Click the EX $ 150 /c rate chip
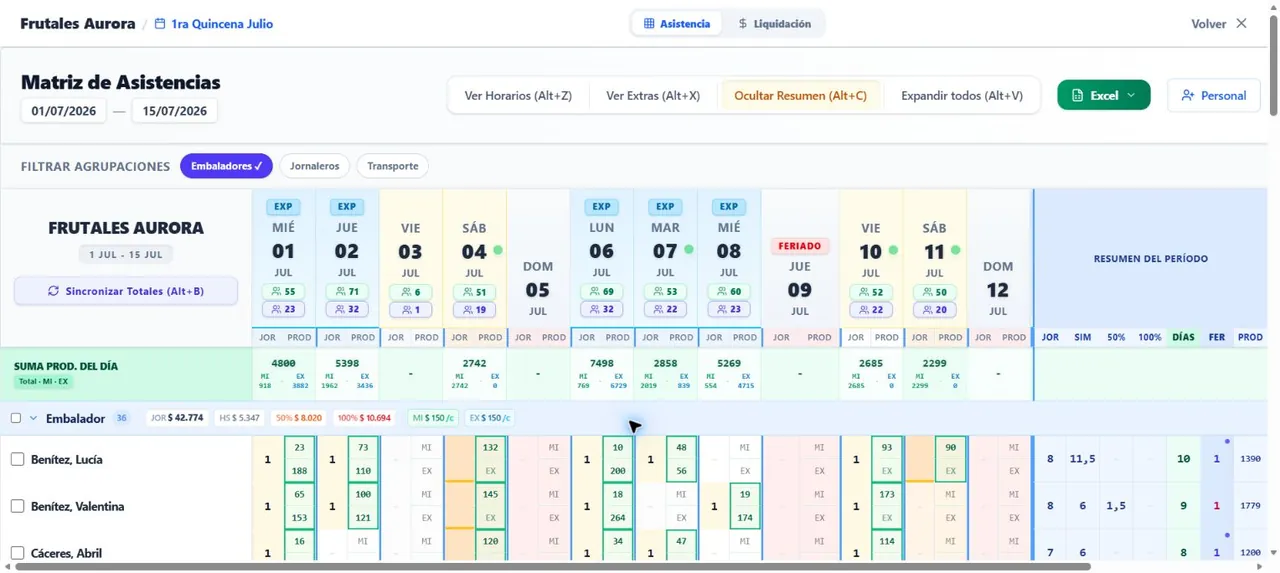This screenshot has width=1280, height=573. coord(491,418)
